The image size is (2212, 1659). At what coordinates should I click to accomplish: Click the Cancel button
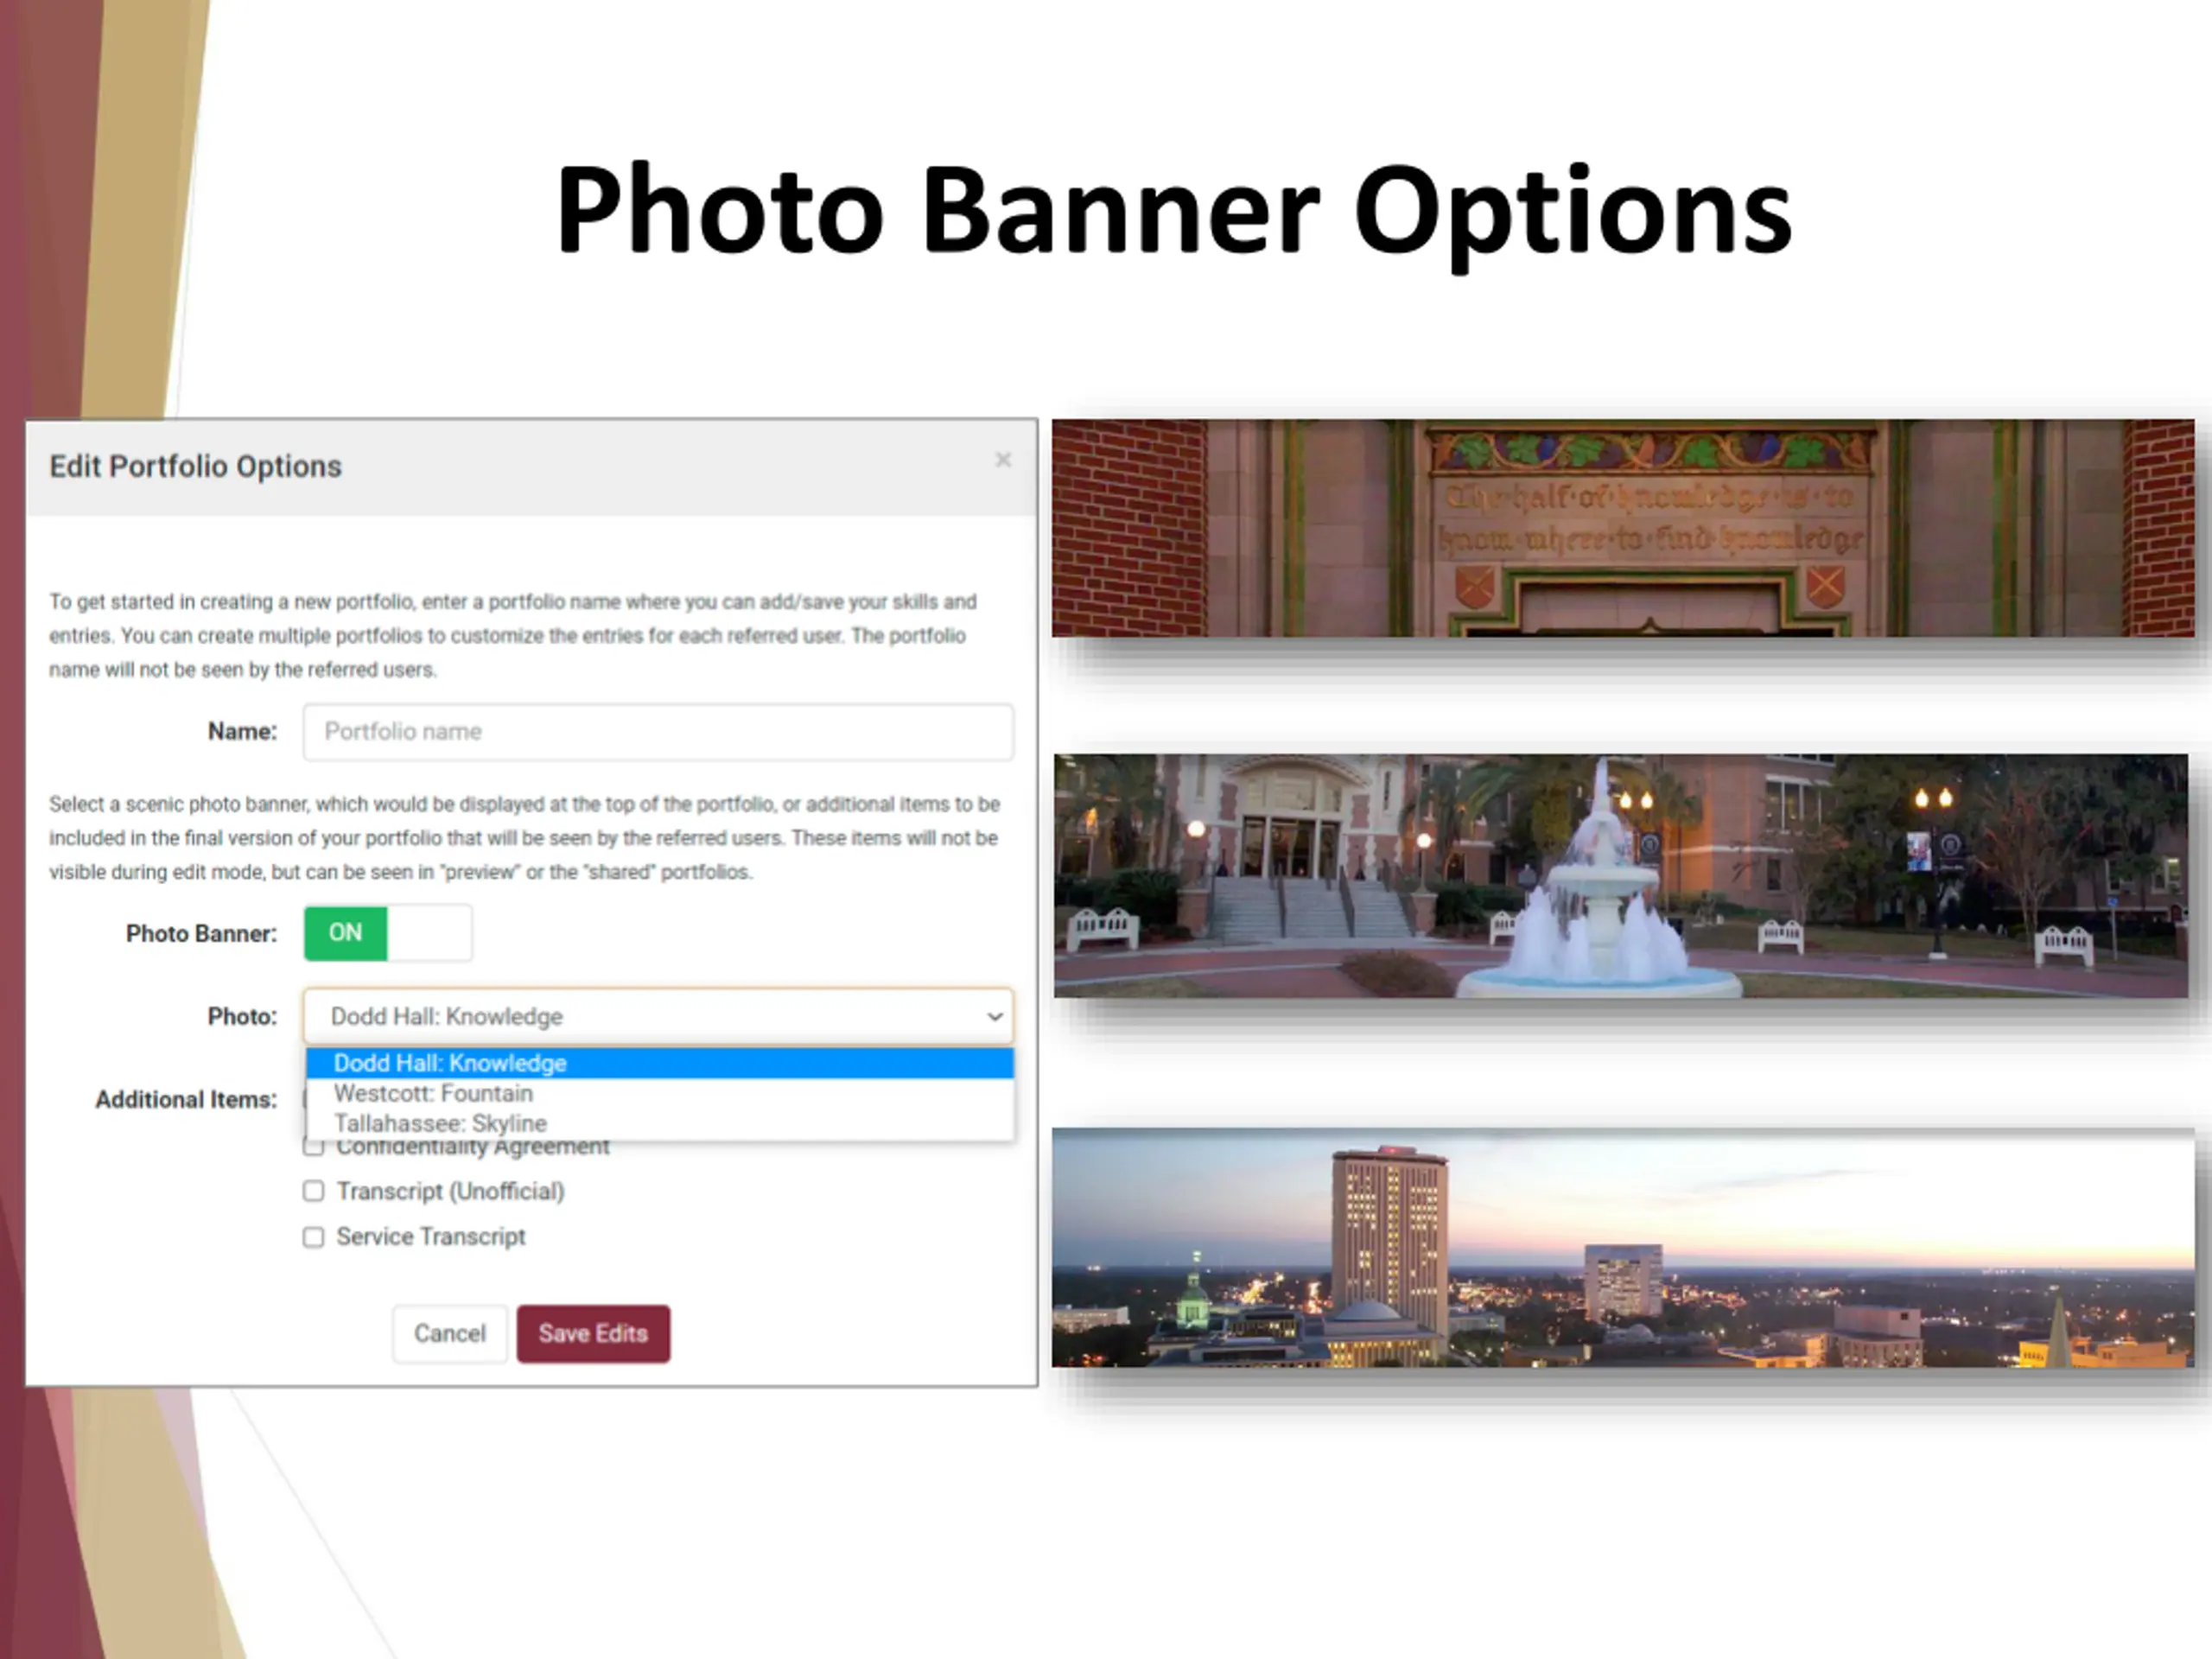coord(450,1334)
